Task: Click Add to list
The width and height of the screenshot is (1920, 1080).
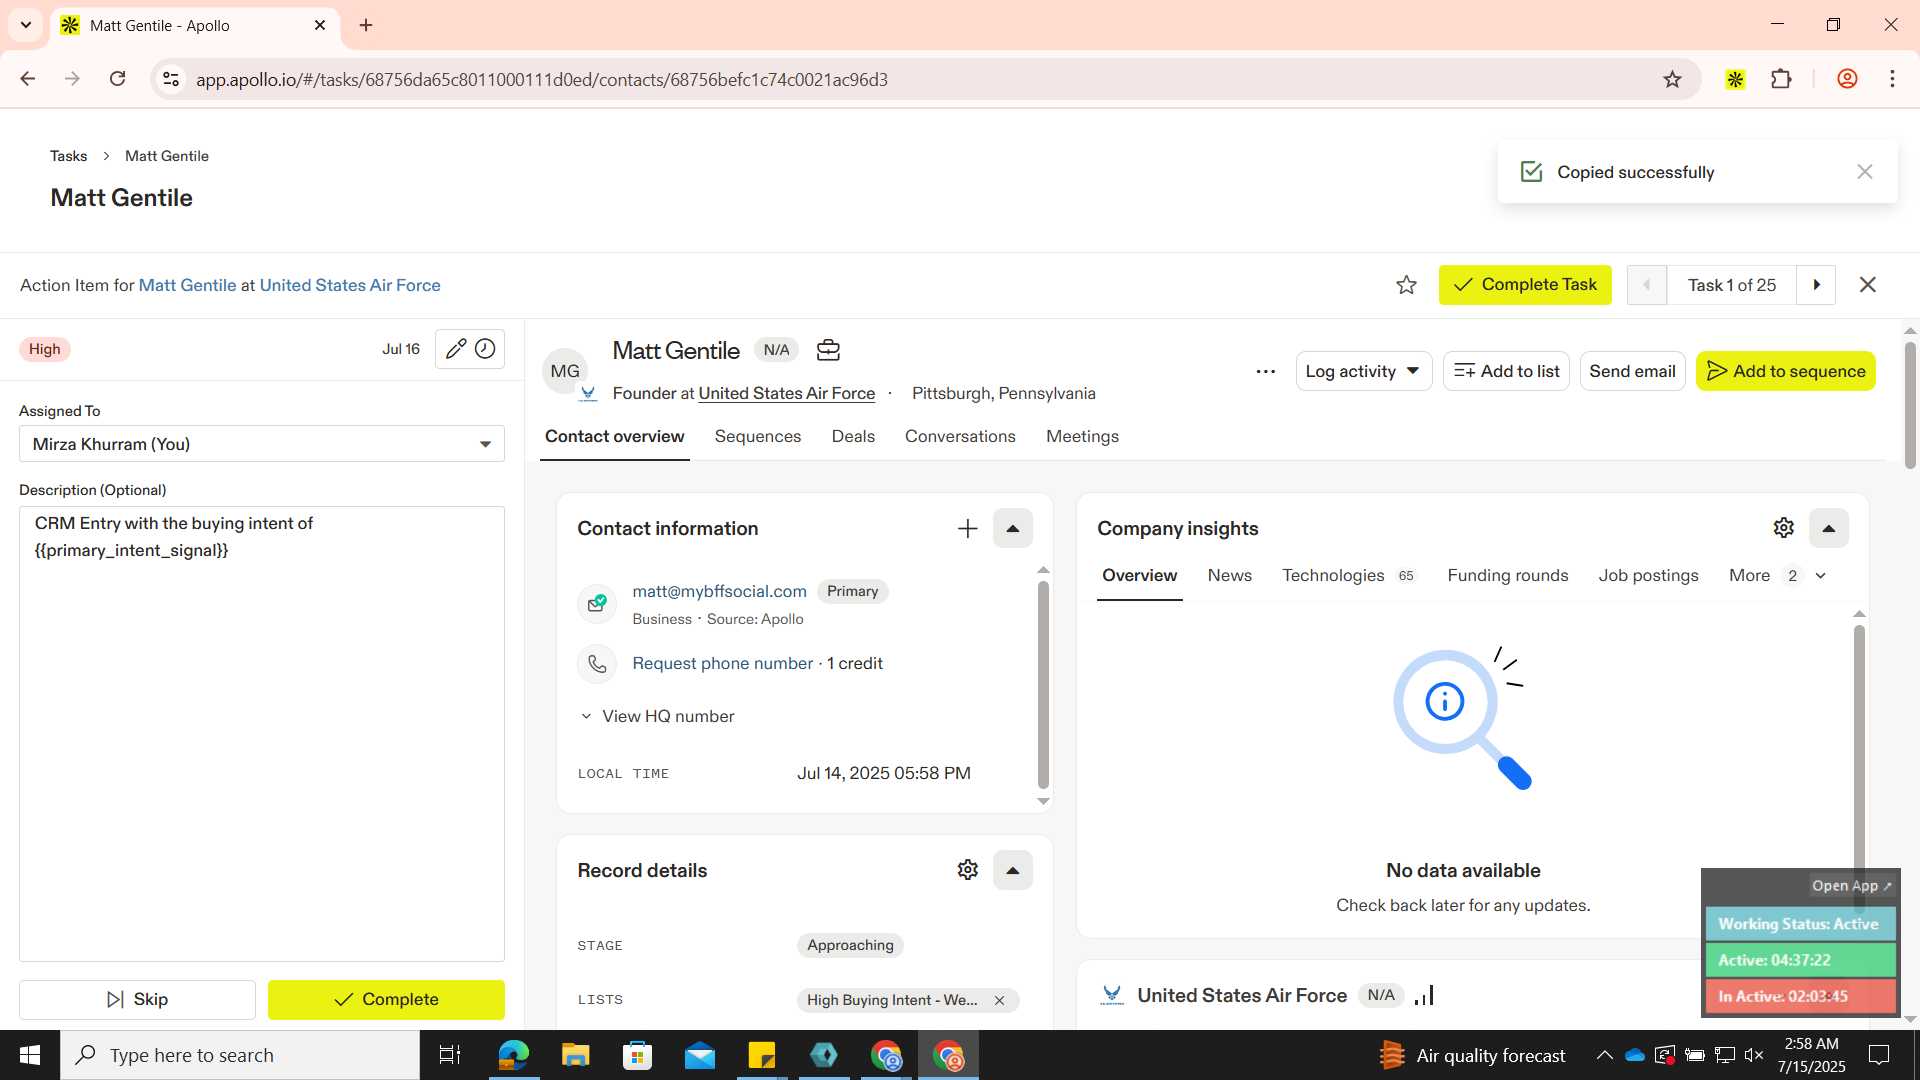Action: (x=1506, y=371)
